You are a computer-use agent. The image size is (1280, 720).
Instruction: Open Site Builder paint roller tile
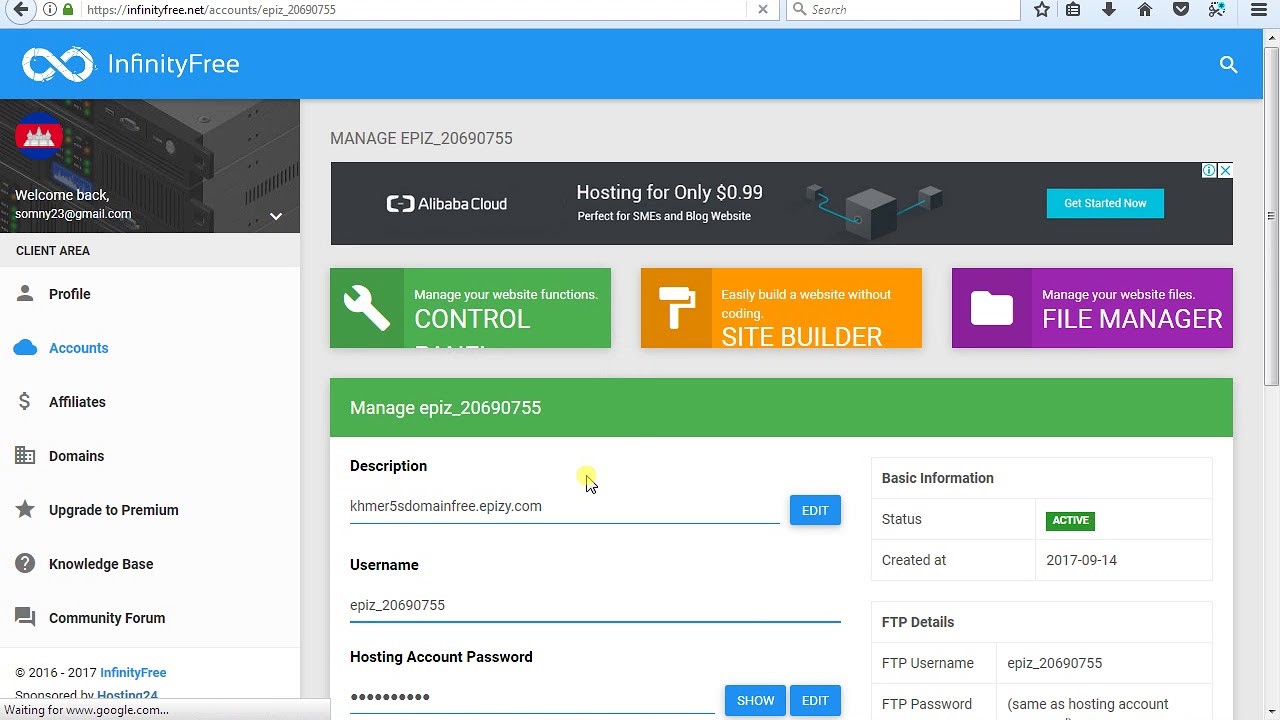pos(781,308)
